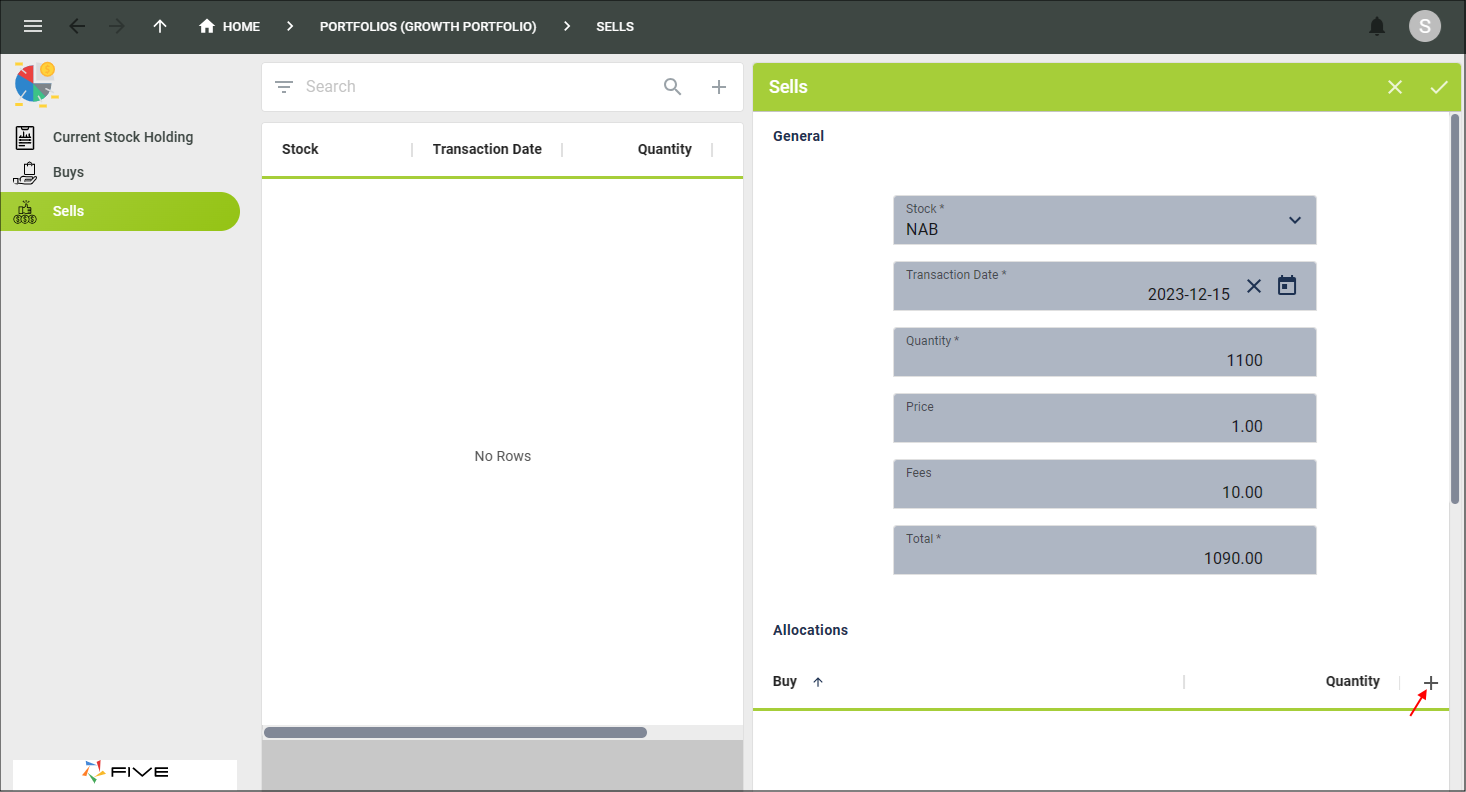Sort list by Stock column header
The image size is (1466, 792).
[x=300, y=149]
